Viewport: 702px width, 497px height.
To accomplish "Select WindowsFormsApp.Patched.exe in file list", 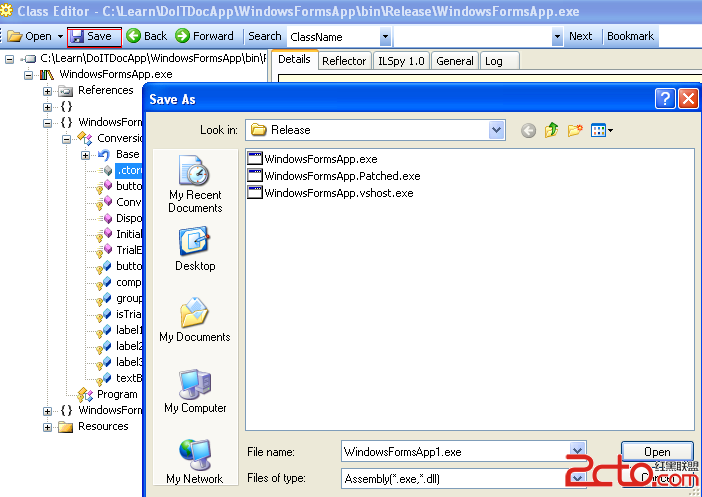I will 334,176.
